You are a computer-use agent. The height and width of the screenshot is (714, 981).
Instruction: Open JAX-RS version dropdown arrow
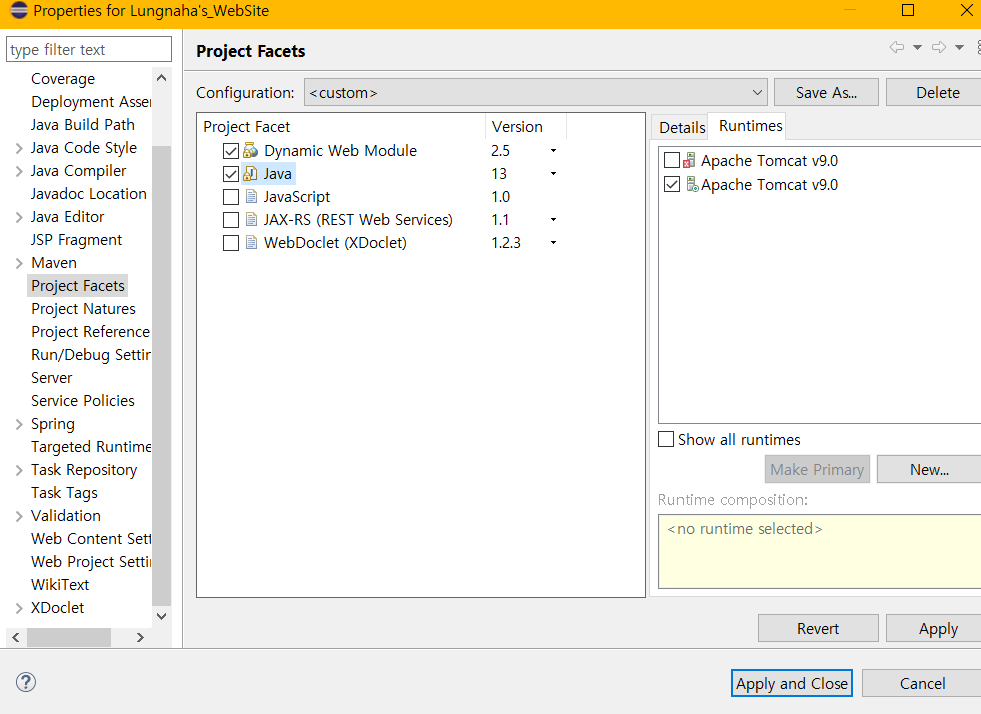pos(553,220)
